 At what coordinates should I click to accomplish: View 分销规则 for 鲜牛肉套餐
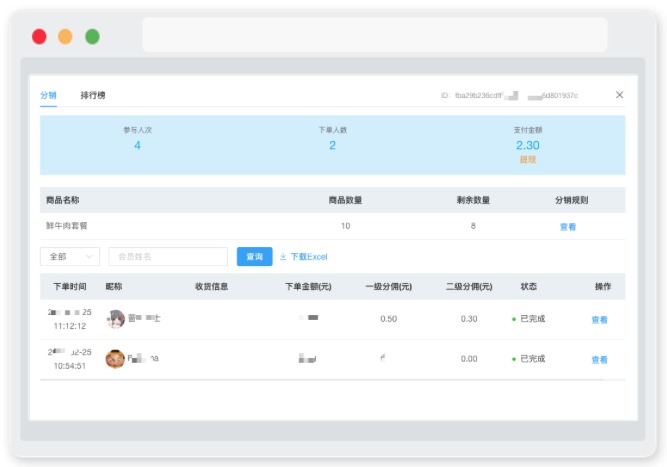(568, 227)
